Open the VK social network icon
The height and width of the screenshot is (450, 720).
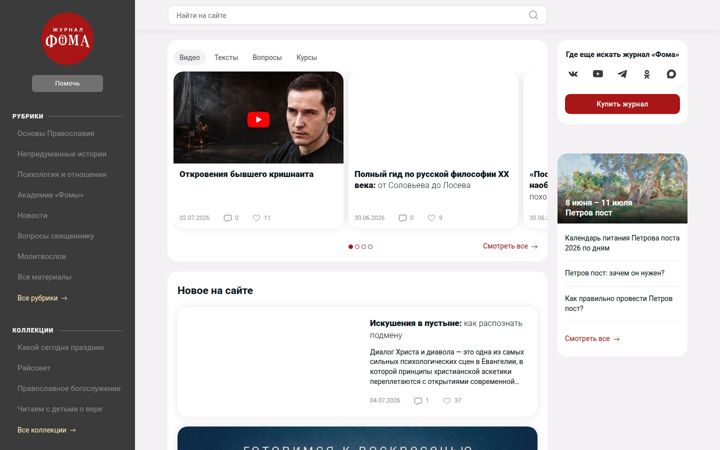573,74
